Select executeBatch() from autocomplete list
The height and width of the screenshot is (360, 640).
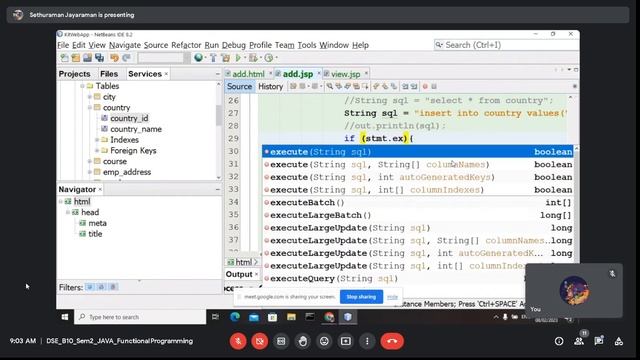click(x=418, y=202)
